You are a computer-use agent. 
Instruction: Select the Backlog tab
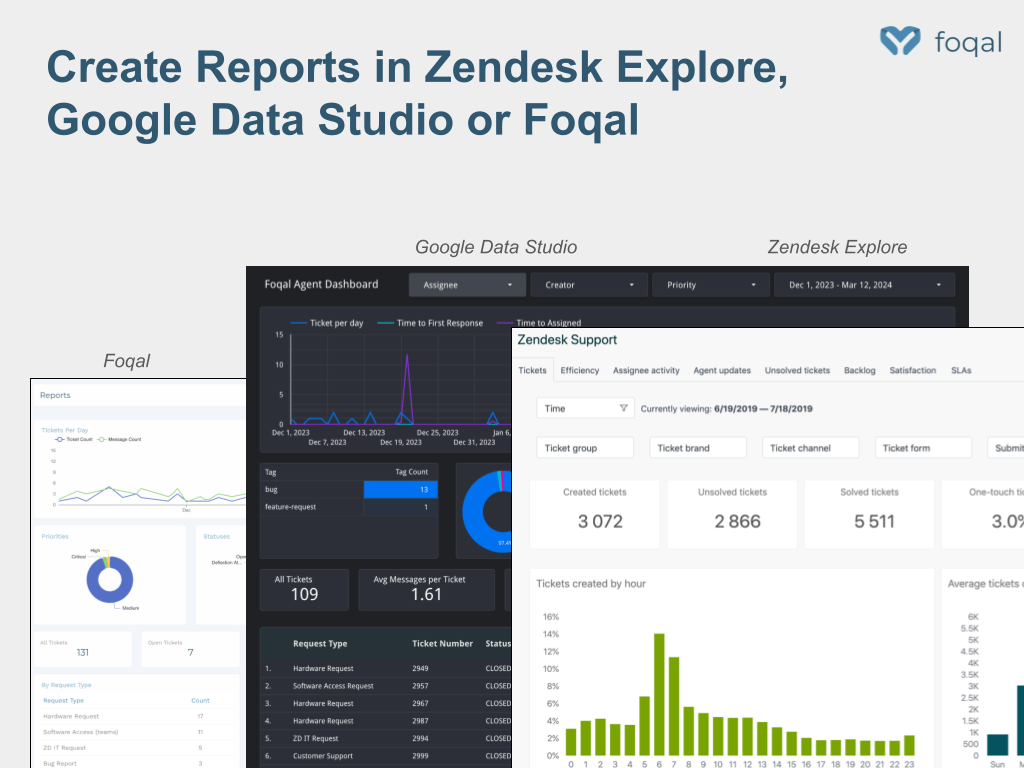click(859, 370)
